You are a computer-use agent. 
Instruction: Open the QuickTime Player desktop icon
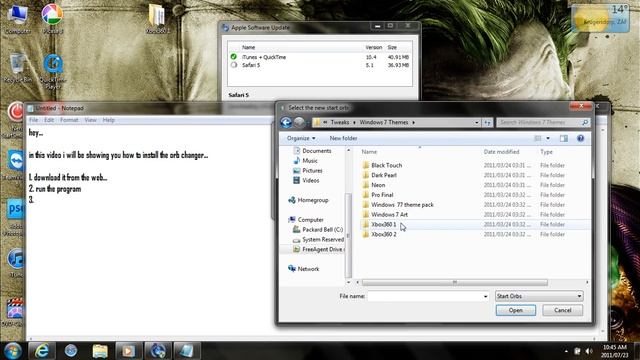[53, 72]
